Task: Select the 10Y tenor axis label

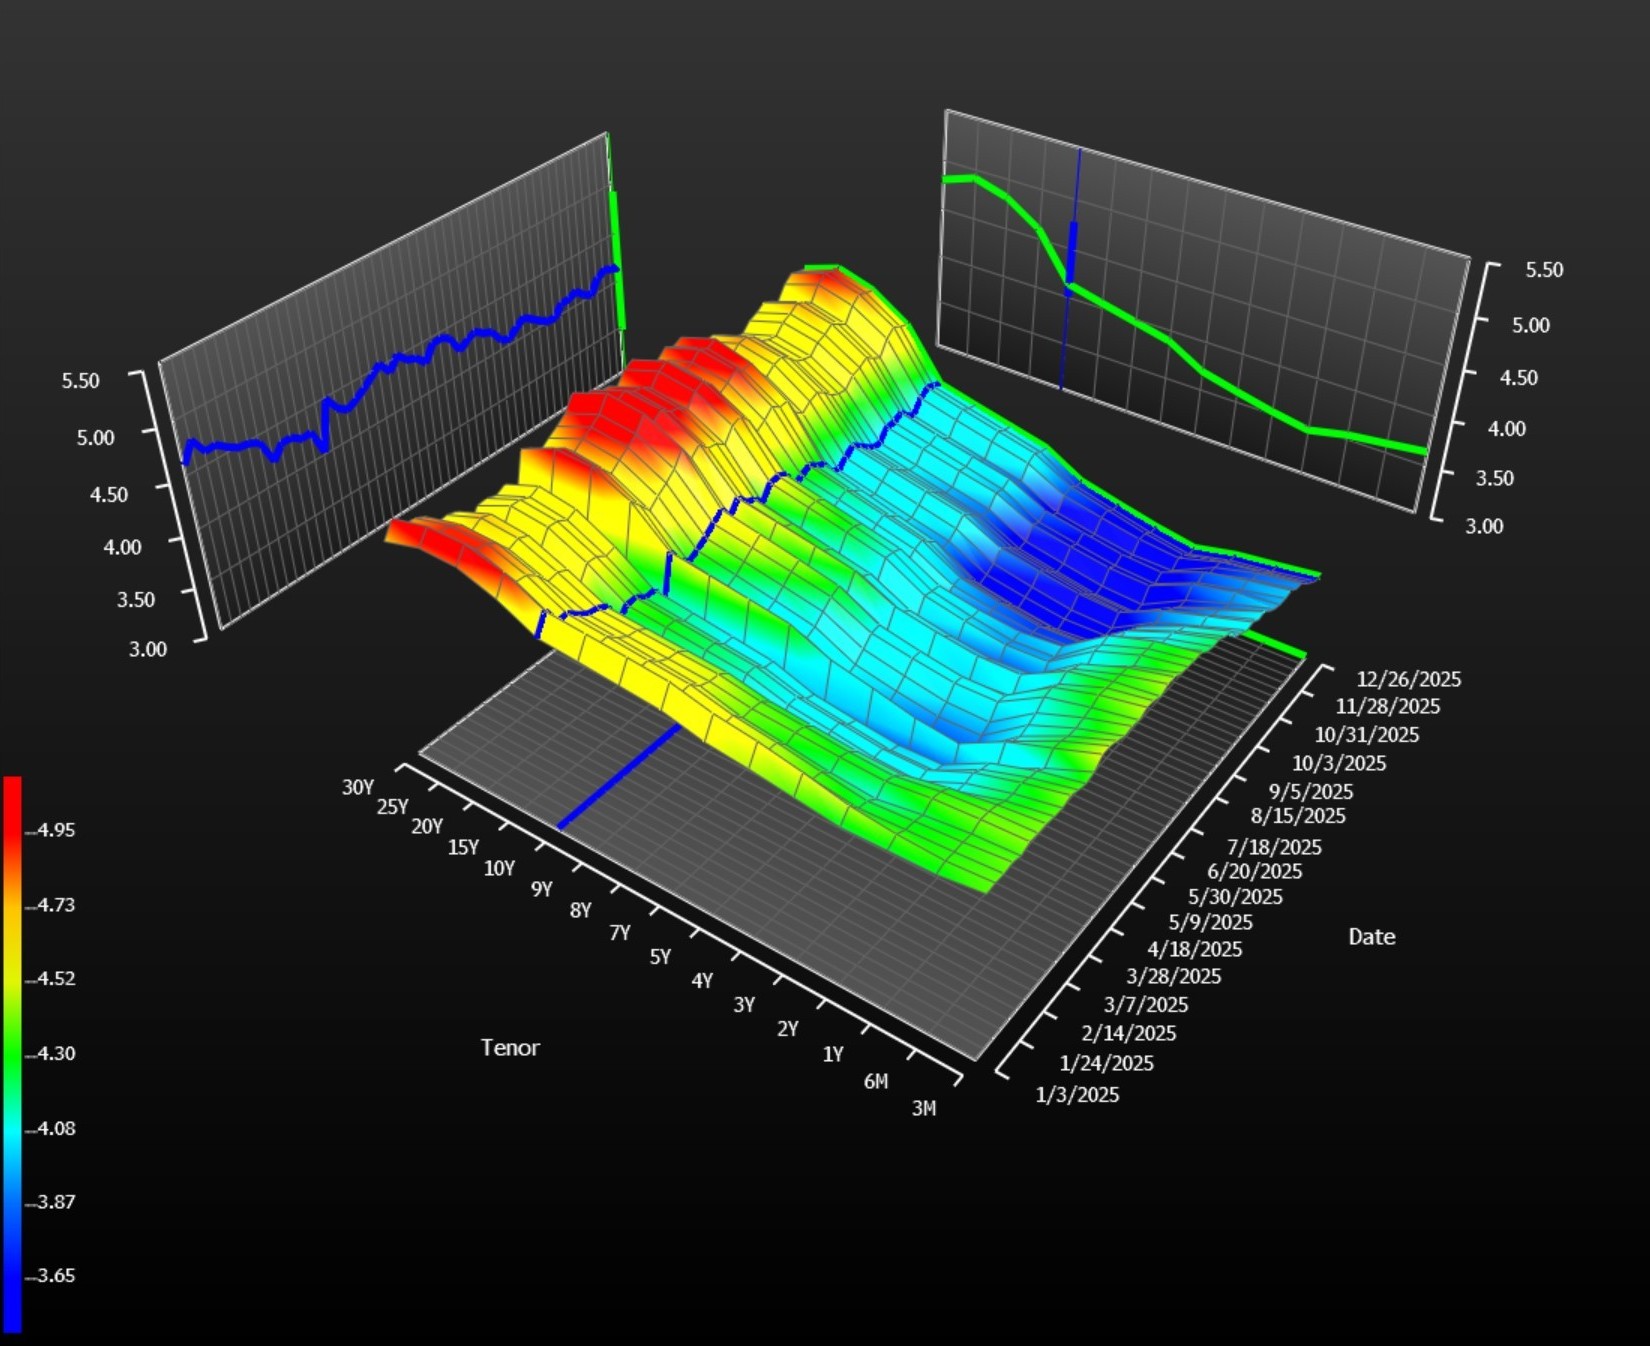Action: (x=499, y=868)
